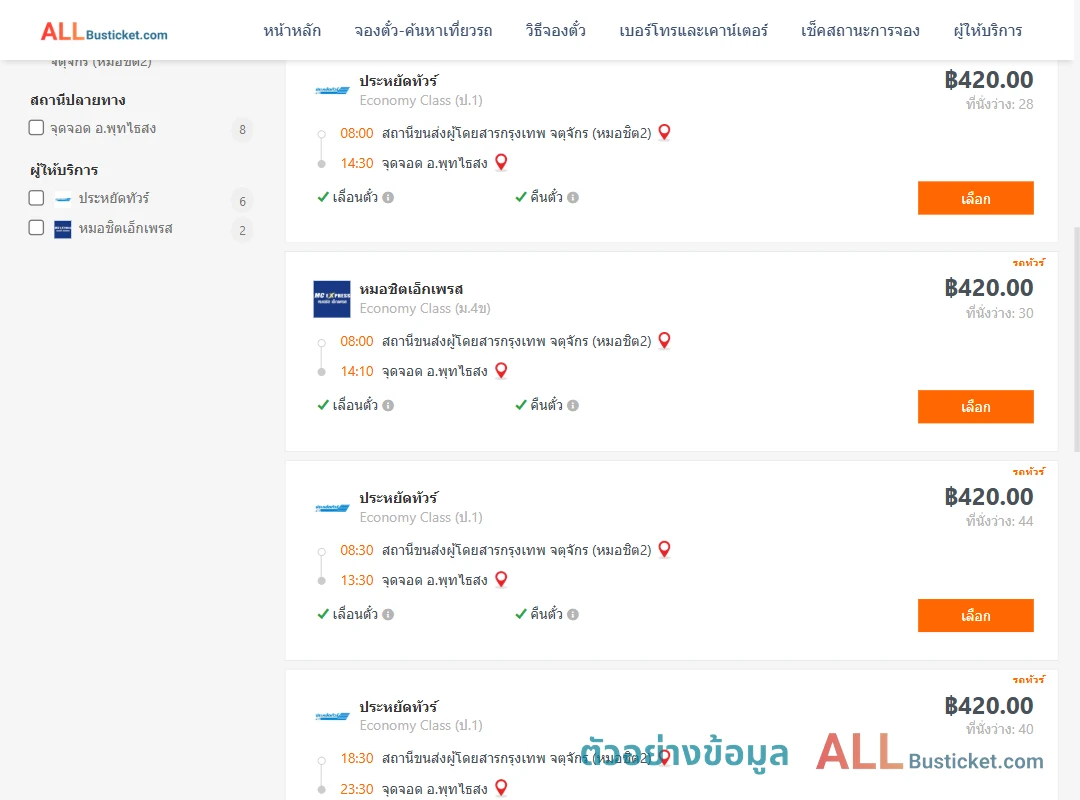Click ประหยัดทัวร์ logo on the 08:30 departure trip
The height and width of the screenshot is (800, 1080).
pos(332,508)
